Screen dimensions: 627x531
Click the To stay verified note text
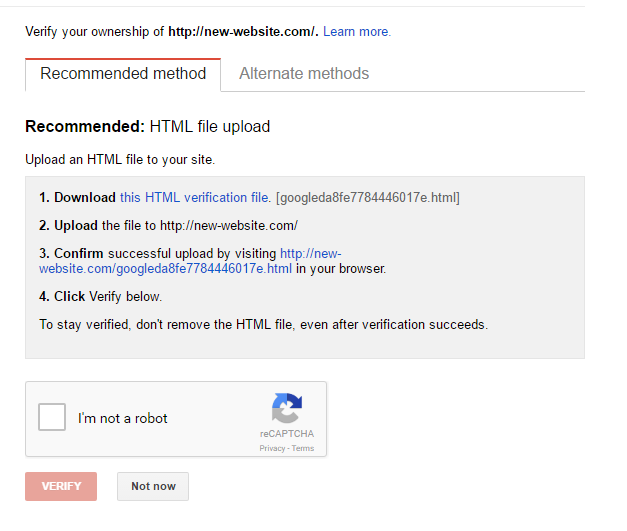264,324
